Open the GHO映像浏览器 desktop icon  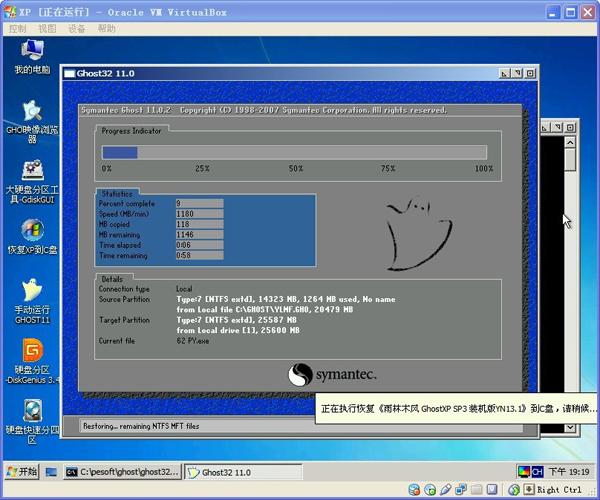(x=32, y=122)
